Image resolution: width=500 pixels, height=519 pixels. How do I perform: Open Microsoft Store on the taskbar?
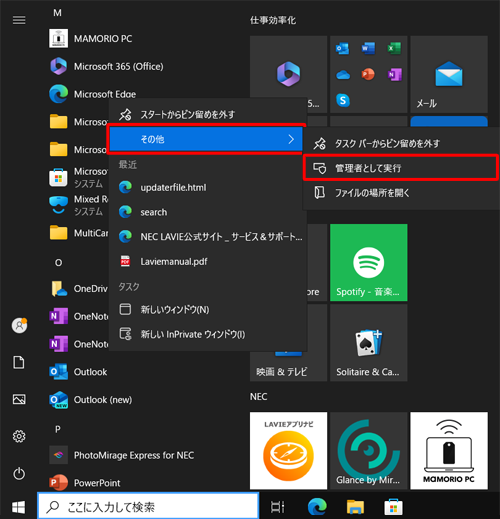pyautogui.click(x=393, y=507)
